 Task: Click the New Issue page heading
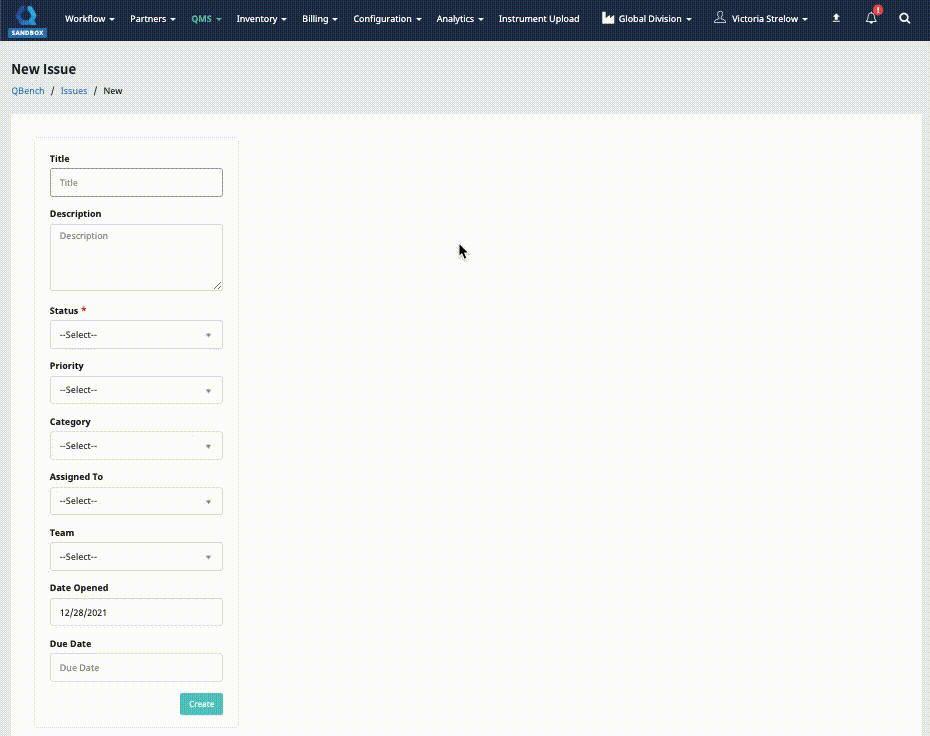(44, 69)
